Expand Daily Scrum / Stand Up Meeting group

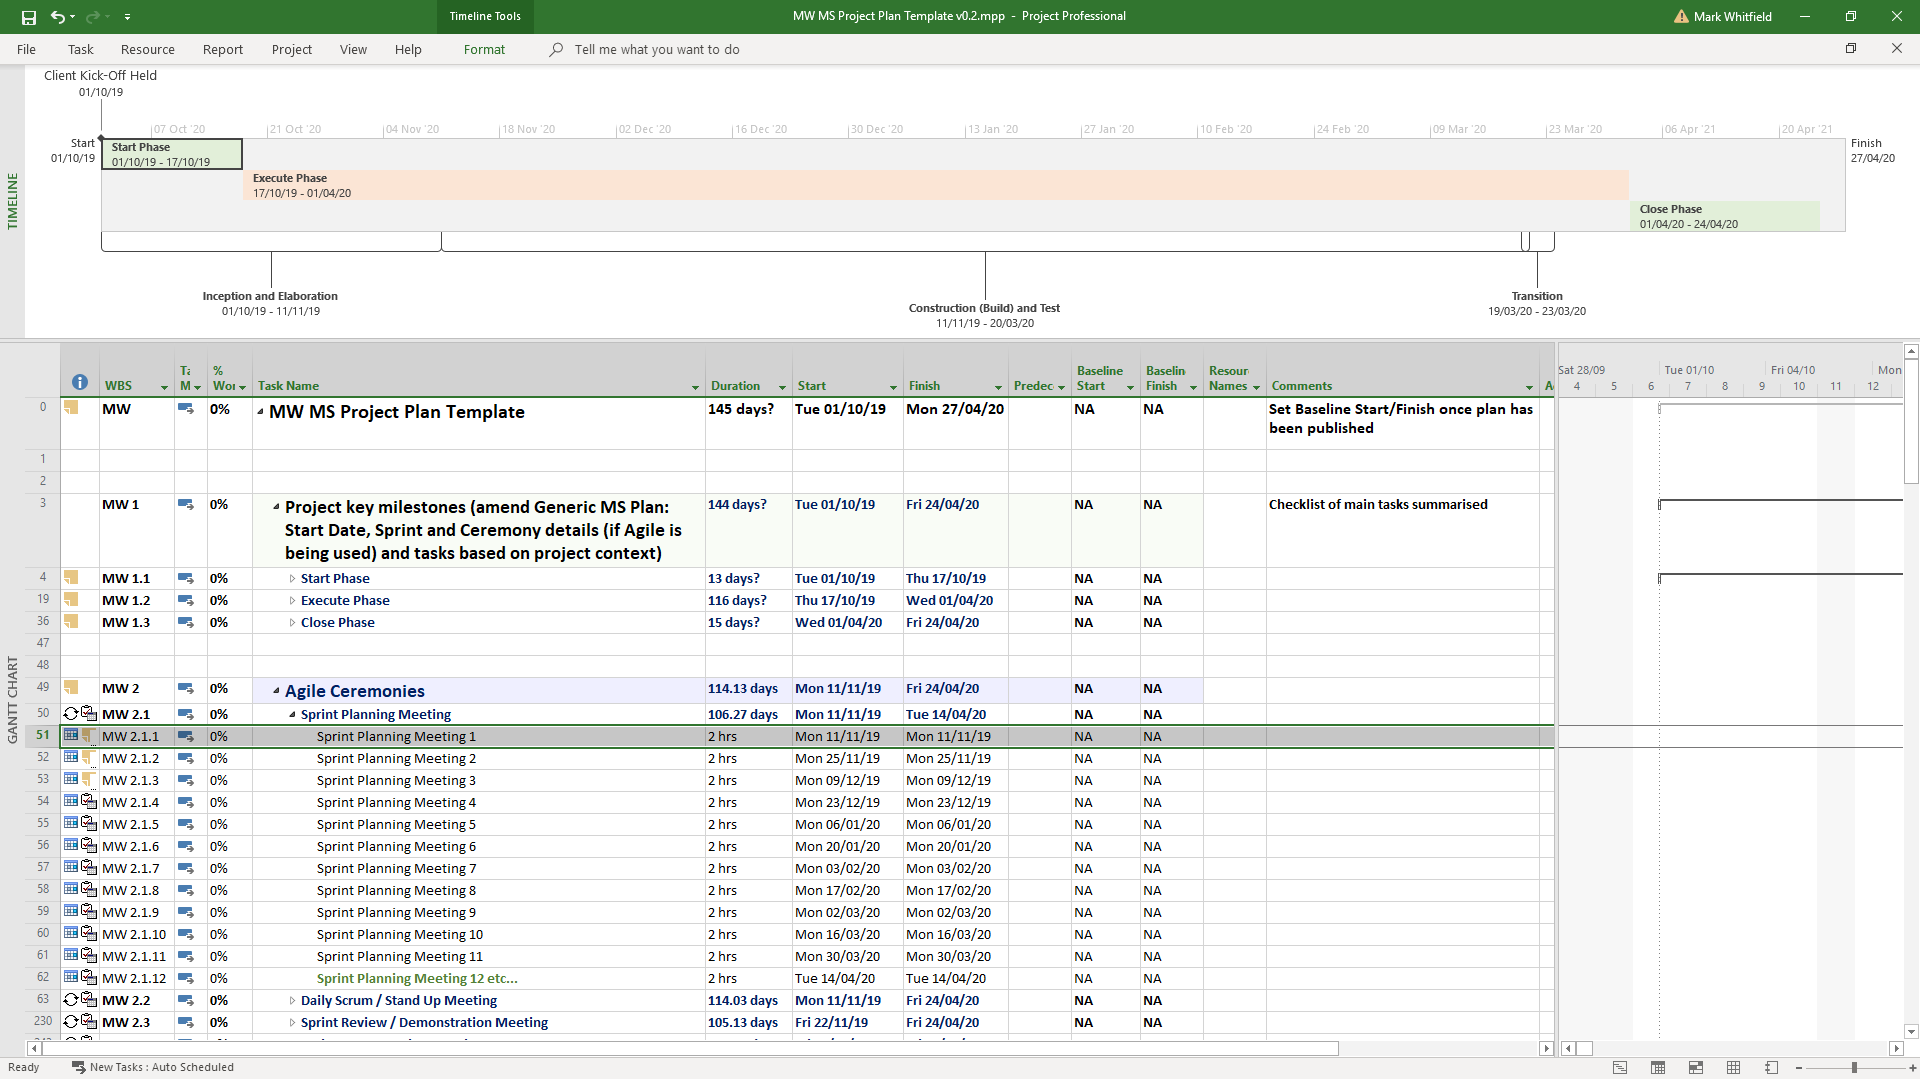(292, 1001)
